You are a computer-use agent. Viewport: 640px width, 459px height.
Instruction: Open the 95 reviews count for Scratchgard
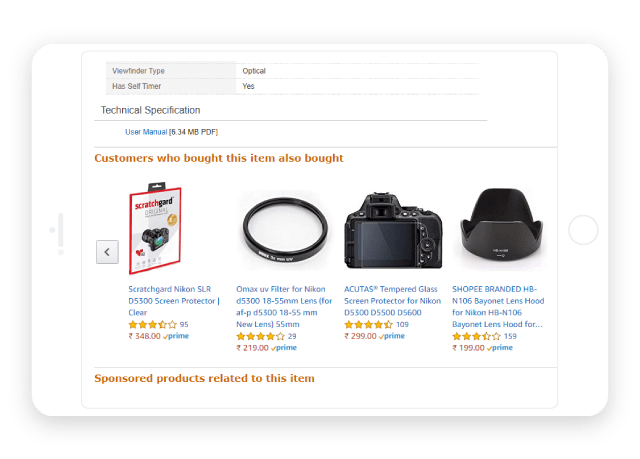tap(184, 325)
